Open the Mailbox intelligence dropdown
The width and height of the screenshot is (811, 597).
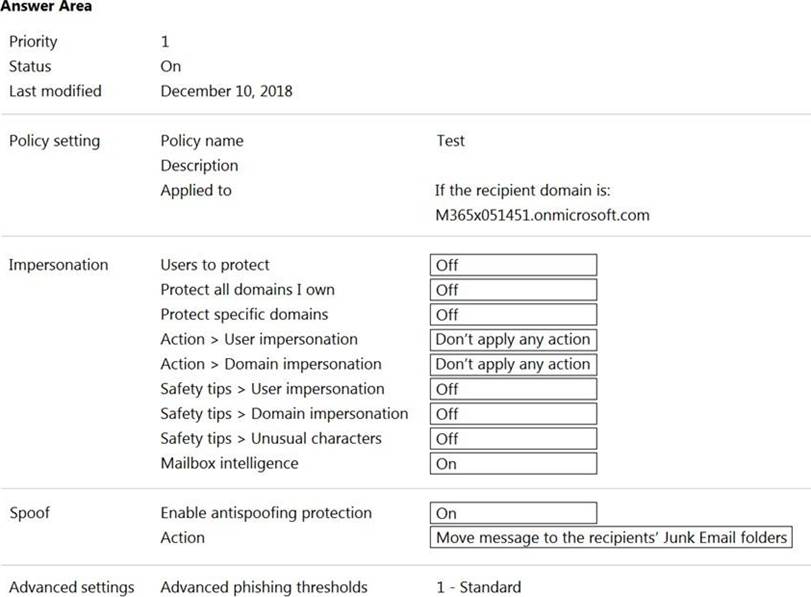(x=513, y=463)
